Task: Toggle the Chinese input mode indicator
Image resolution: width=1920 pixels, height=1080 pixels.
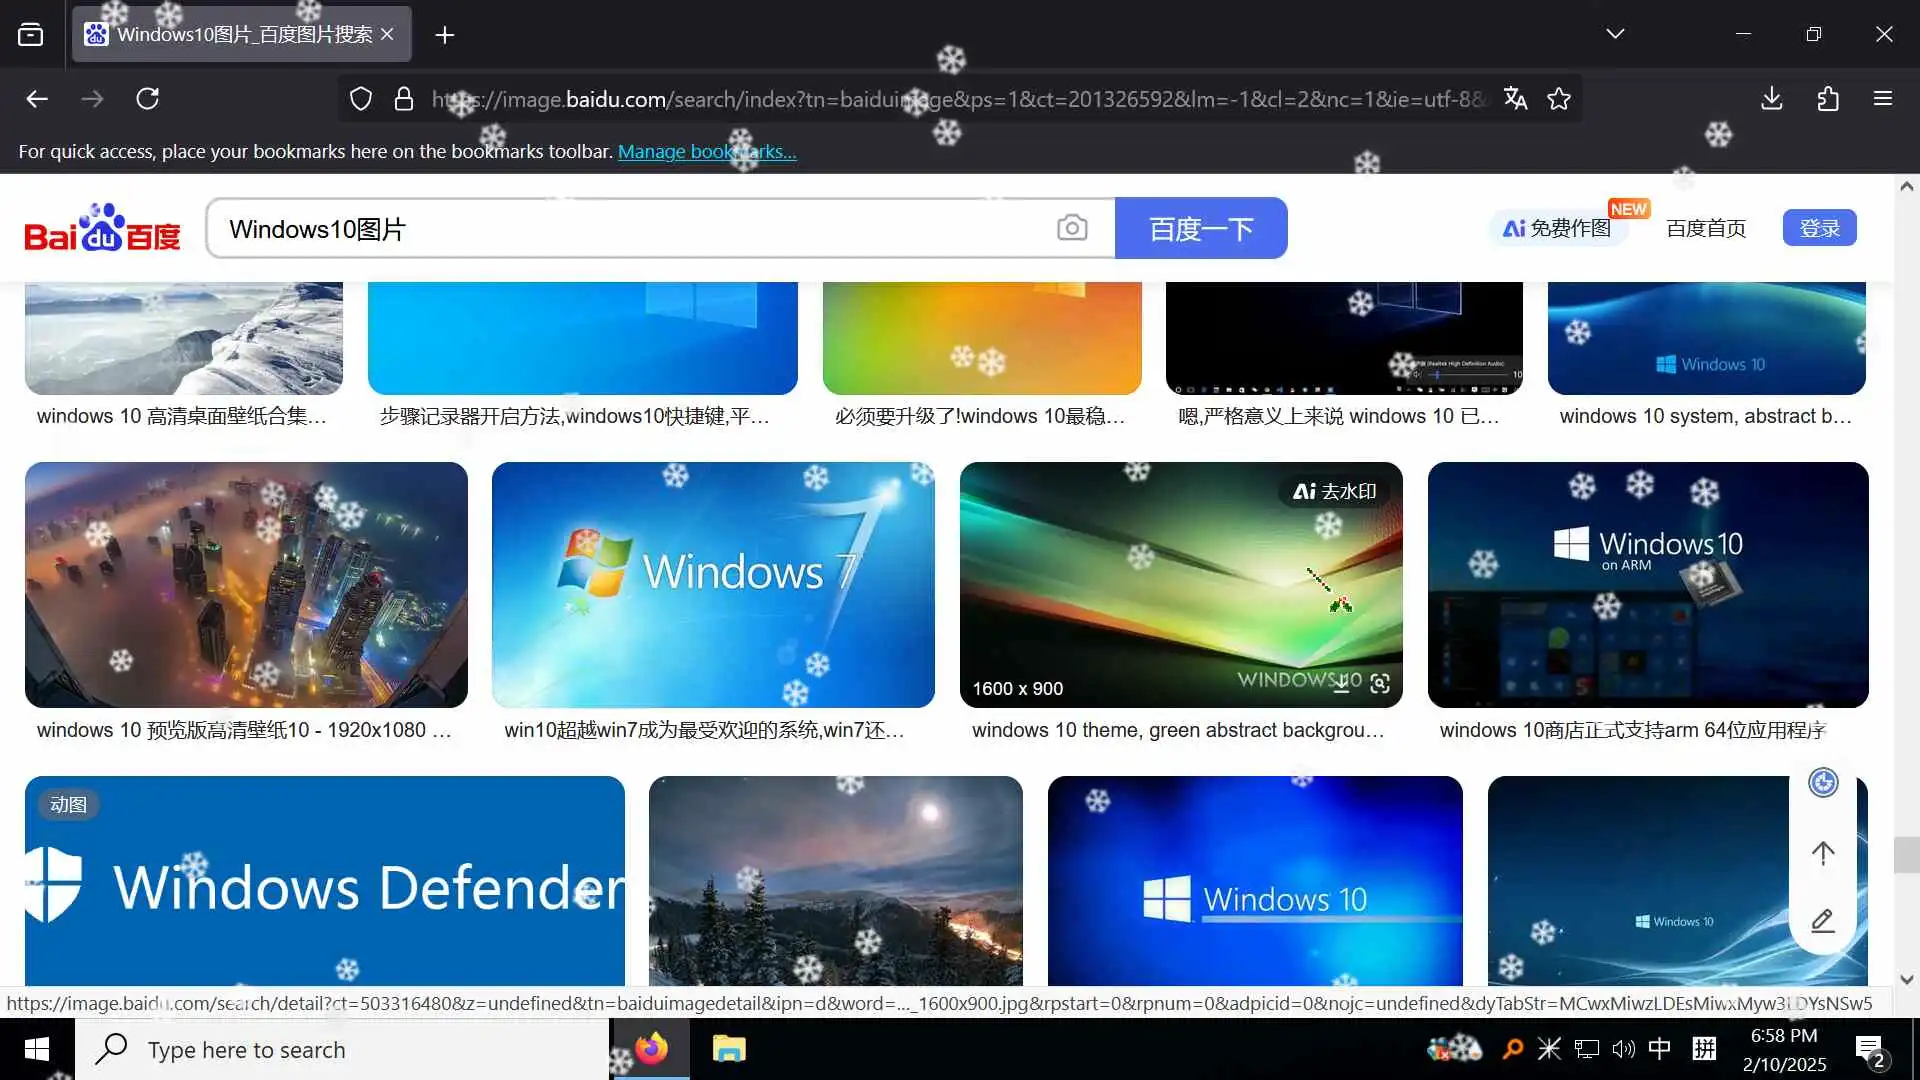Action: (1659, 1048)
